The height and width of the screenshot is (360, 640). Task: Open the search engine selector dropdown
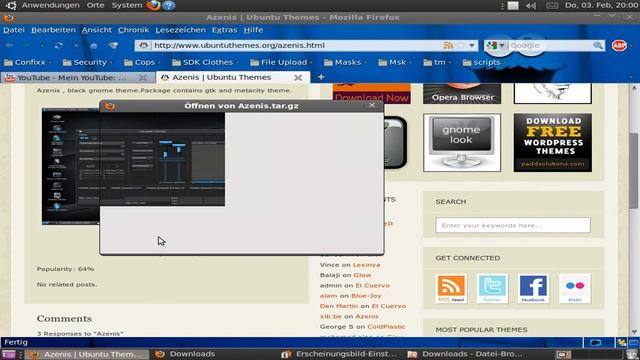[x=496, y=45]
